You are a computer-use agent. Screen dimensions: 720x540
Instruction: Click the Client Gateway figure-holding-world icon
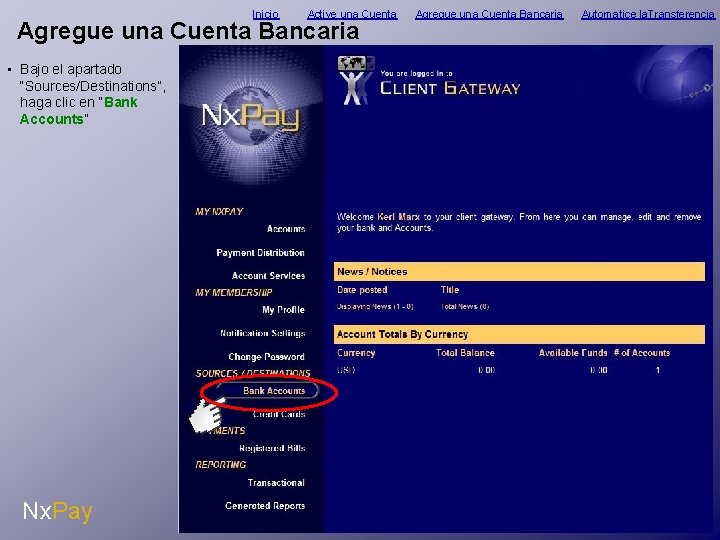pos(355,80)
